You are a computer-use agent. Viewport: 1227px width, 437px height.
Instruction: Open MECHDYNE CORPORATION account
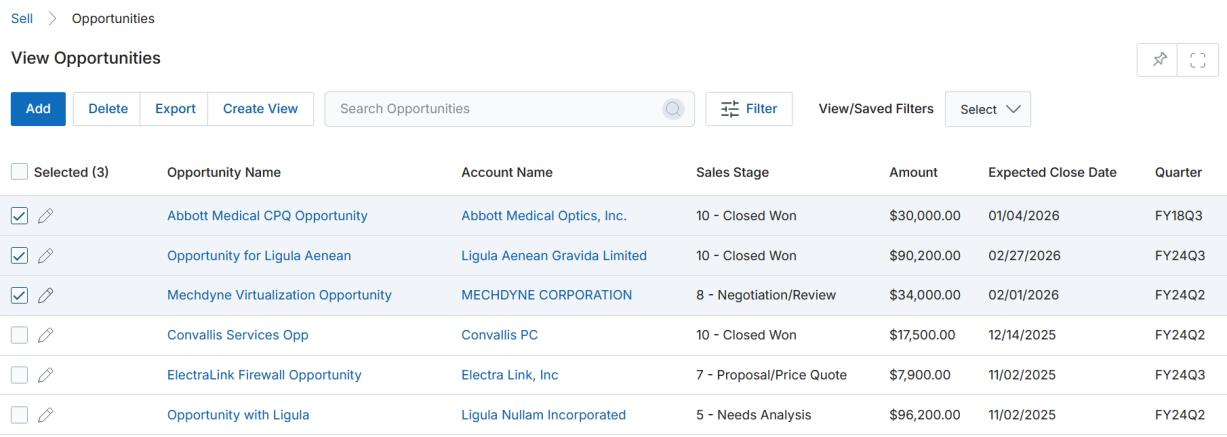tap(547, 295)
